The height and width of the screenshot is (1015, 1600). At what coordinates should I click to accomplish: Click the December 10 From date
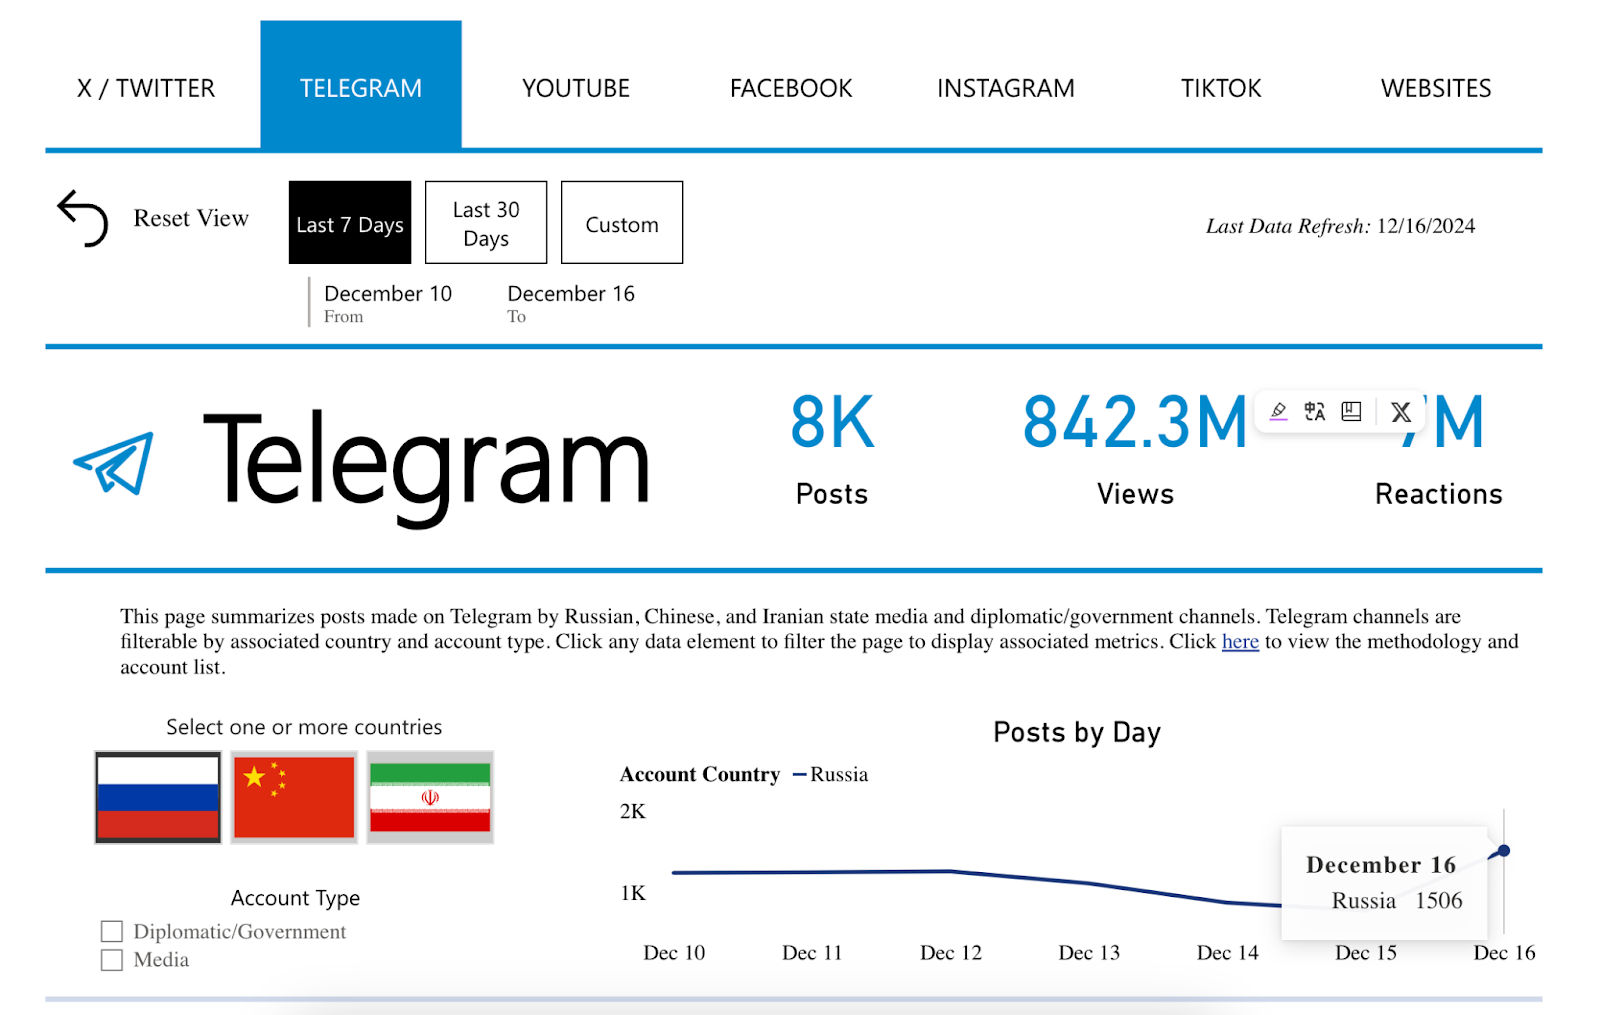[388, 294]
